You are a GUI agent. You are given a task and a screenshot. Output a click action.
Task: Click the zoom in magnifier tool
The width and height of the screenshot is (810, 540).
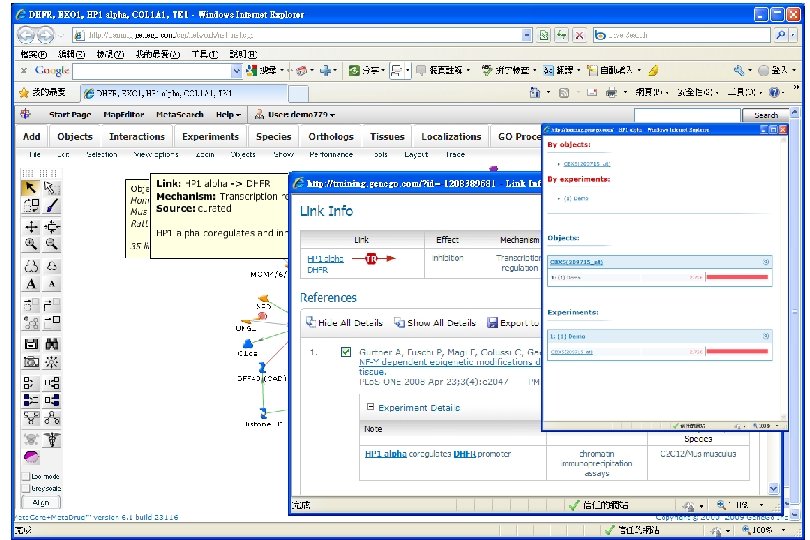pos(31,244)
